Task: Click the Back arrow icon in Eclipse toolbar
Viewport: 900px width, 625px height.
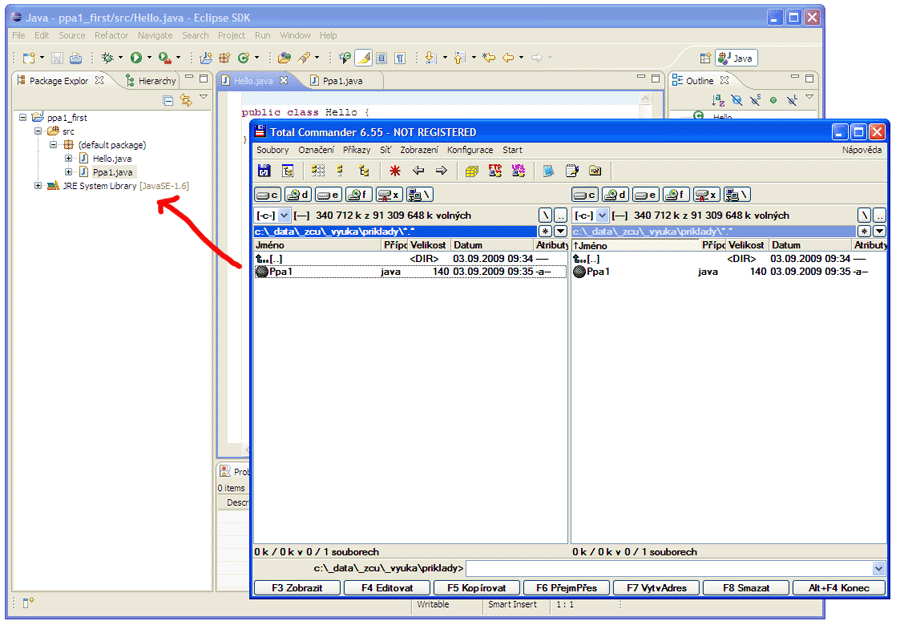Action: (x=508, y=57)
